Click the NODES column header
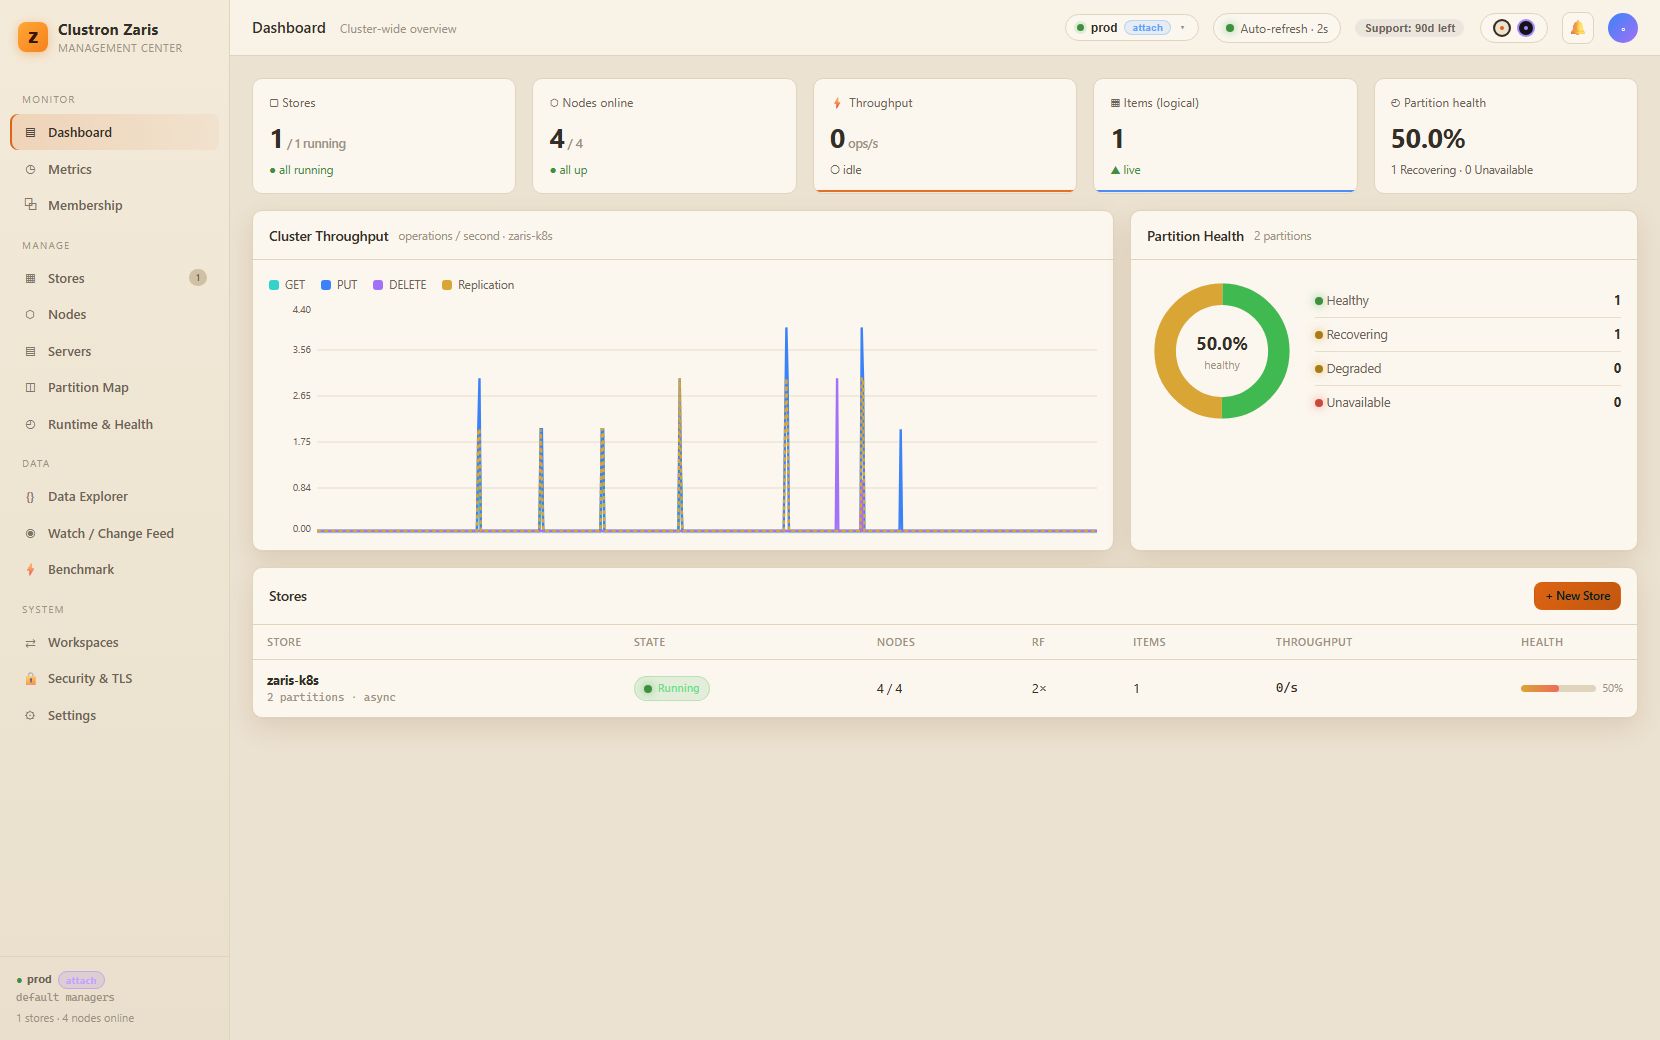The height and width of the screenshot is (1040, 1660). tap(896, 642)
